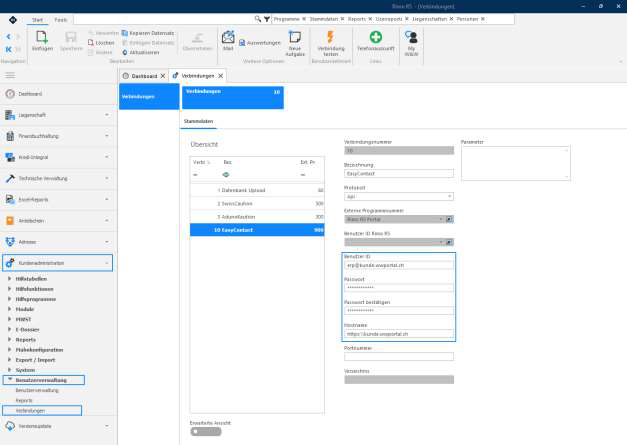Remove the Liegenschaften filter tag
Viewport: 627px width, 445px height.
click(451, 19)
